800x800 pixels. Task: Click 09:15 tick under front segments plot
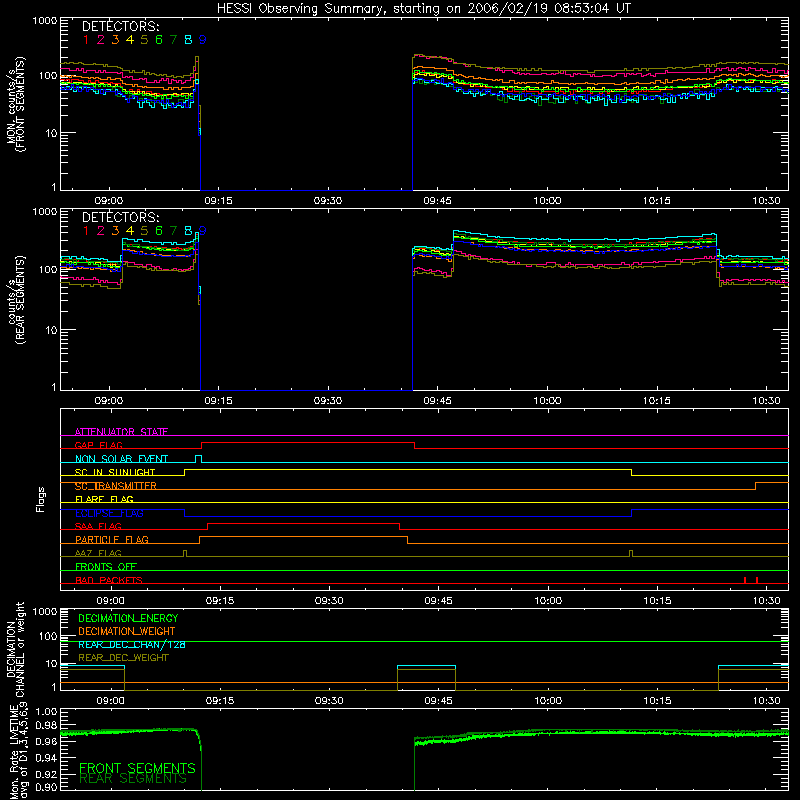[218, 201]
